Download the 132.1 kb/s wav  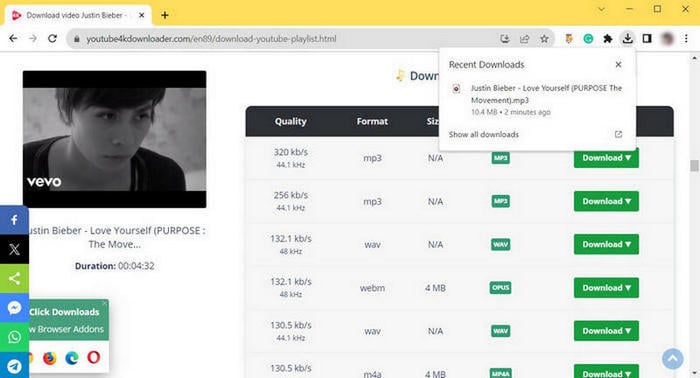click(x=606, y=245)
